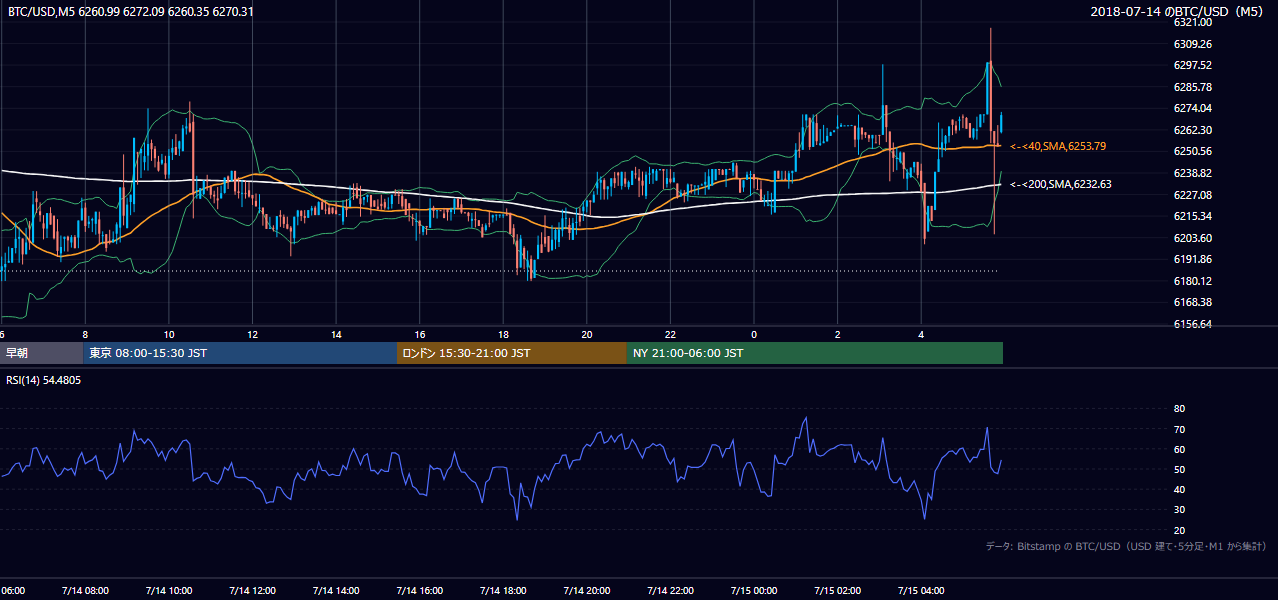Screen dimensions: 1278x600
Task: Select the NY 21:00-06:00 JST session bar
Action: pos(814,353)
